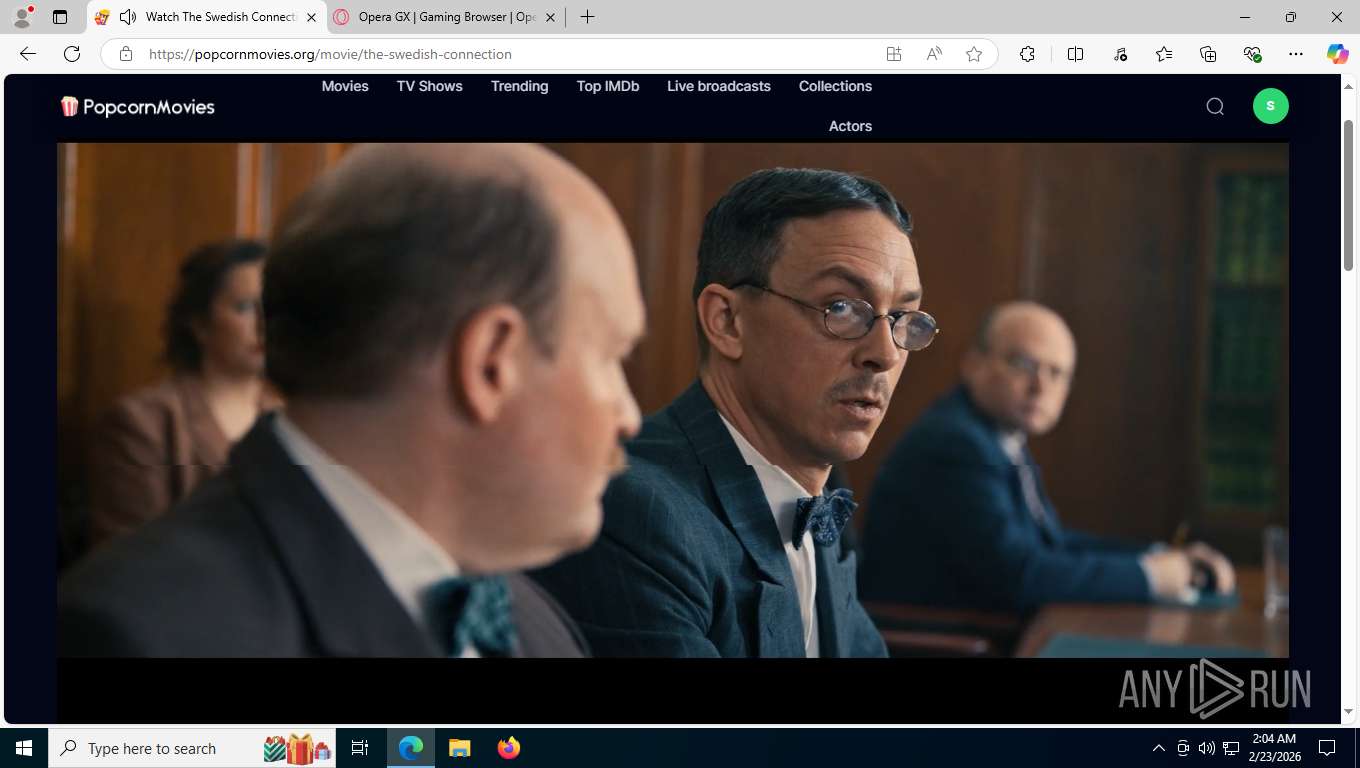
Task: Open the Windows Start menu
Action: click(24, 748)
